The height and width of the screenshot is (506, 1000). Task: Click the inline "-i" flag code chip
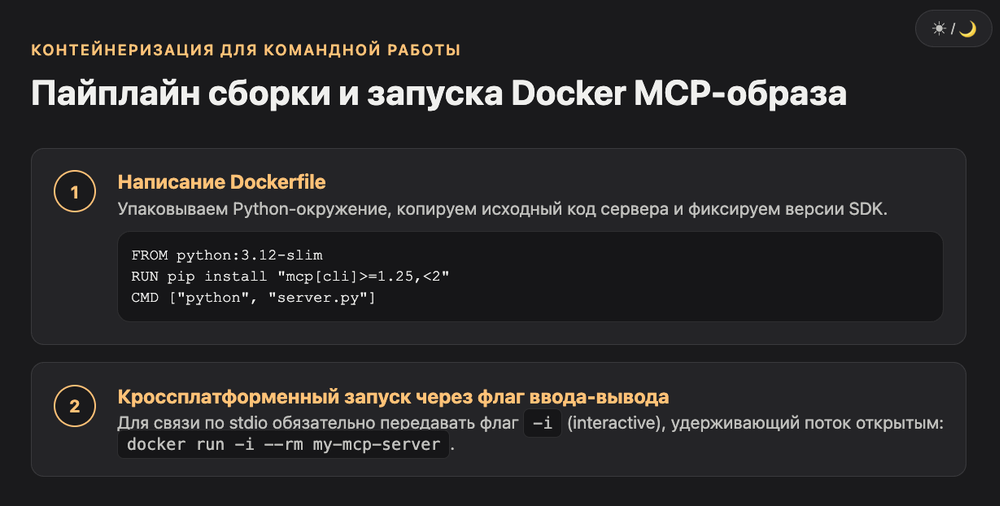[x=542, y=424]
